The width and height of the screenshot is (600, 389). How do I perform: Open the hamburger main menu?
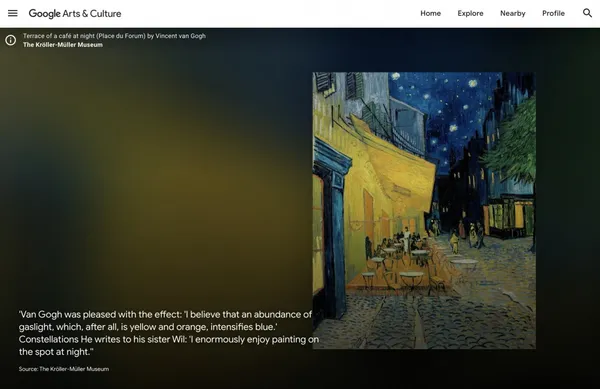tap(13, 13)
